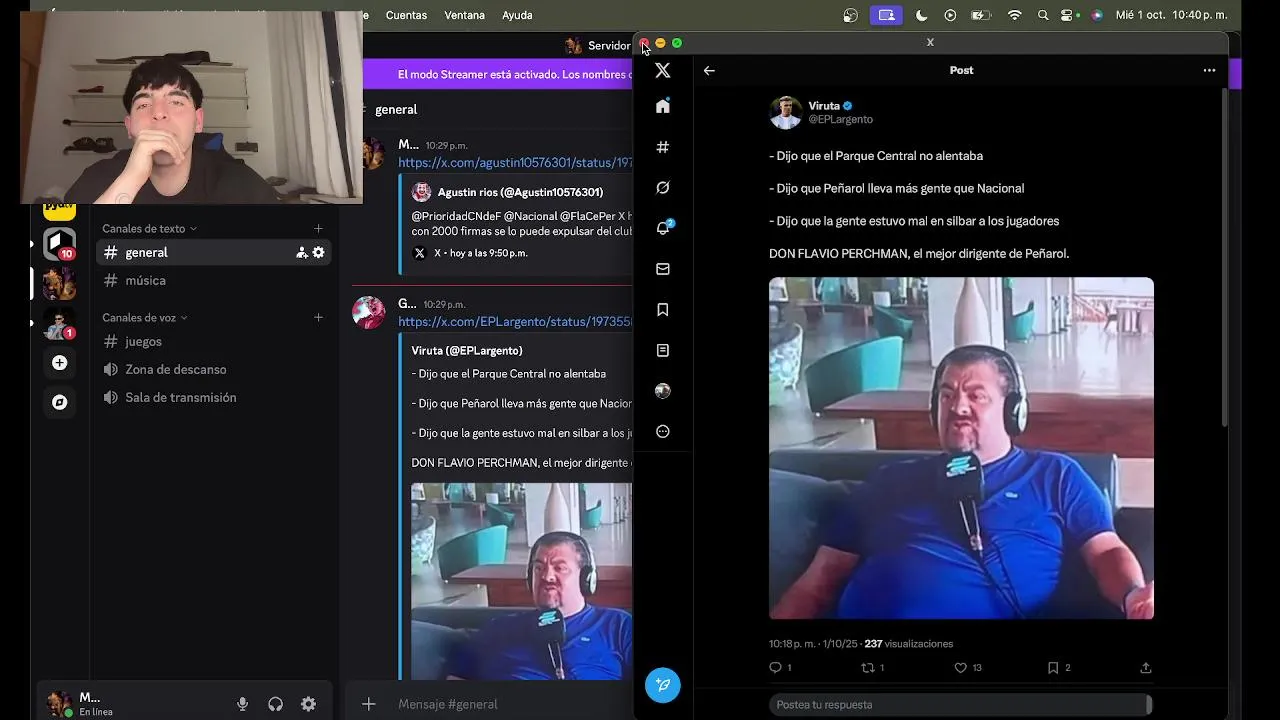This screenshot has width=1280, height=720.
Task: Explore discoverable servers compass icon
Action: [59, 402]
